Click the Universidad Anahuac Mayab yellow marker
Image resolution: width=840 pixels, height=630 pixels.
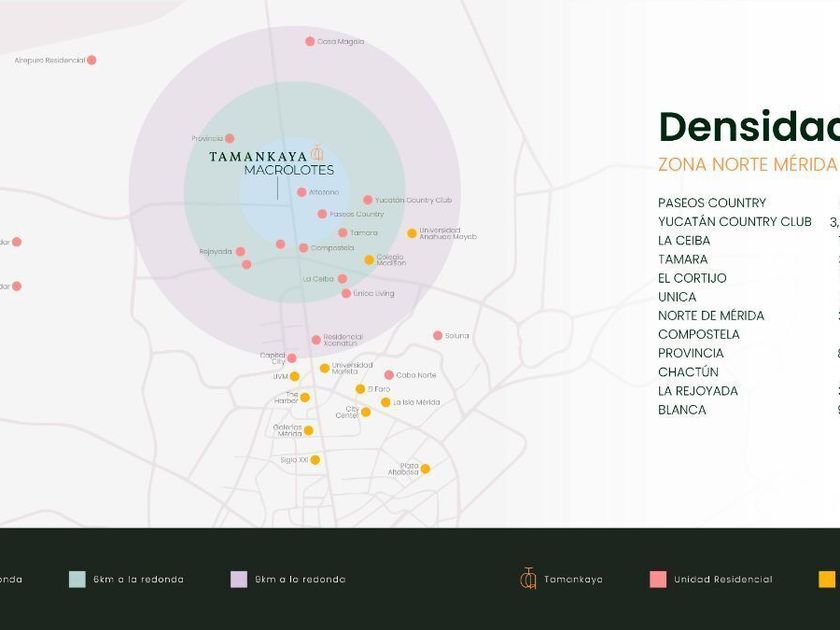pyautogui.click(x=412, y=233)
